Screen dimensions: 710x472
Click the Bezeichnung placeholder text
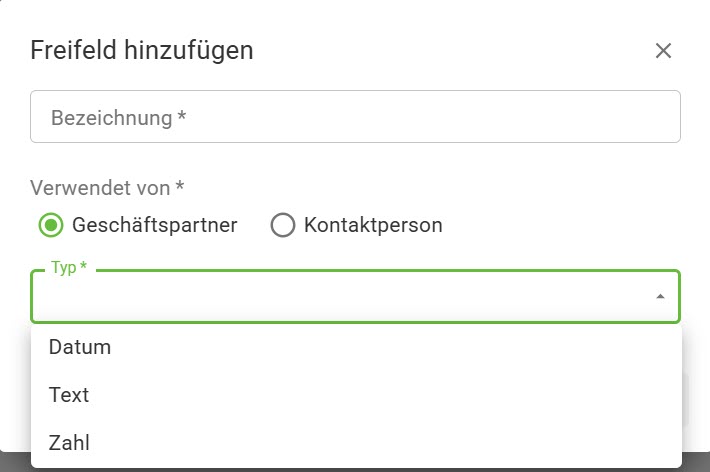pos(119,118)
